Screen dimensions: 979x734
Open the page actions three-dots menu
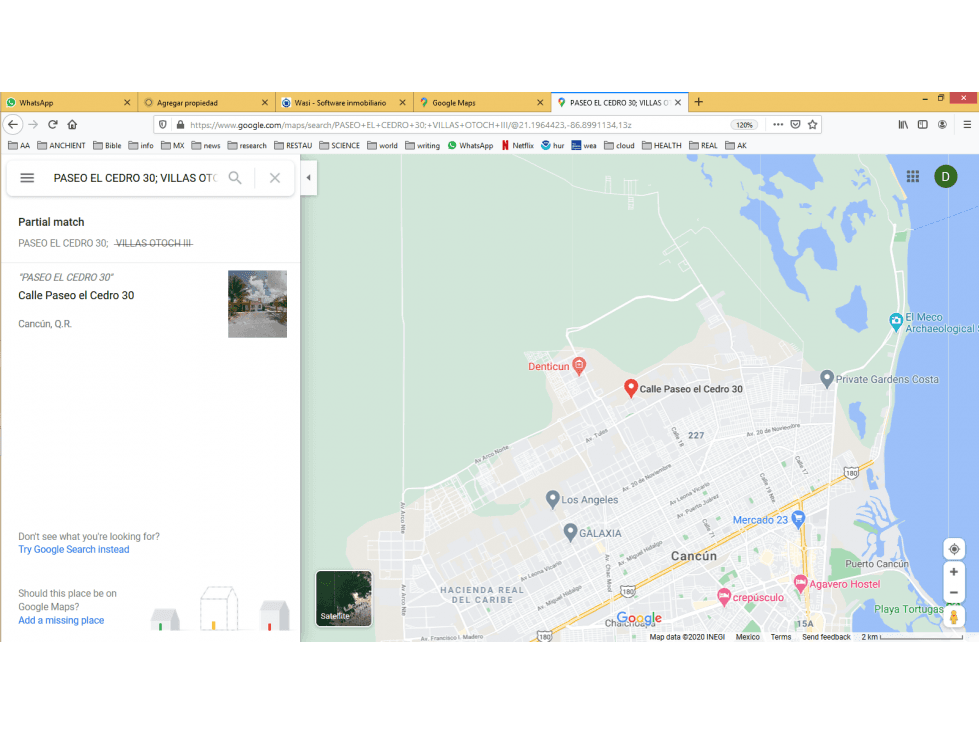pyautogui.click(x=777, y=124)
